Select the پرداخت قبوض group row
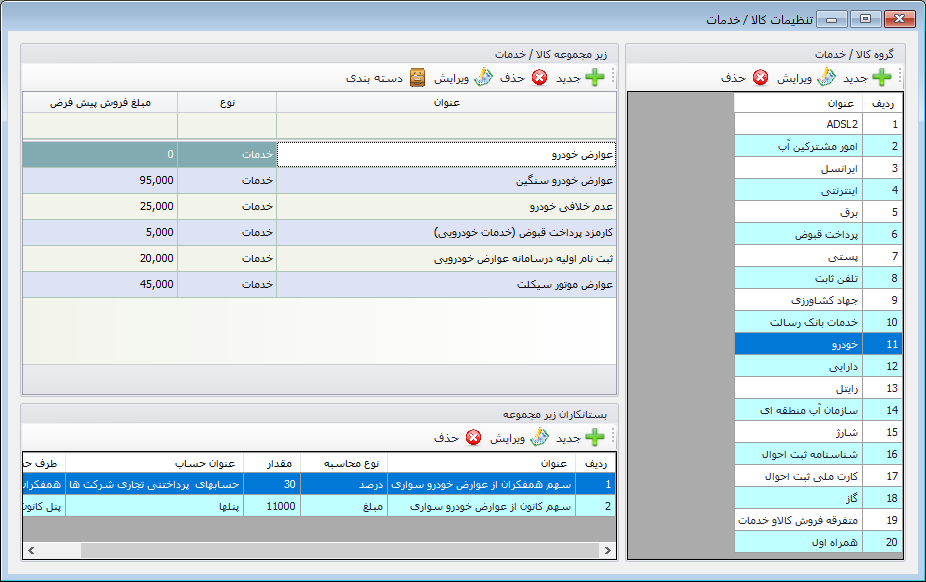The height and width of the screenshot is (582, 926). (818, 234)
